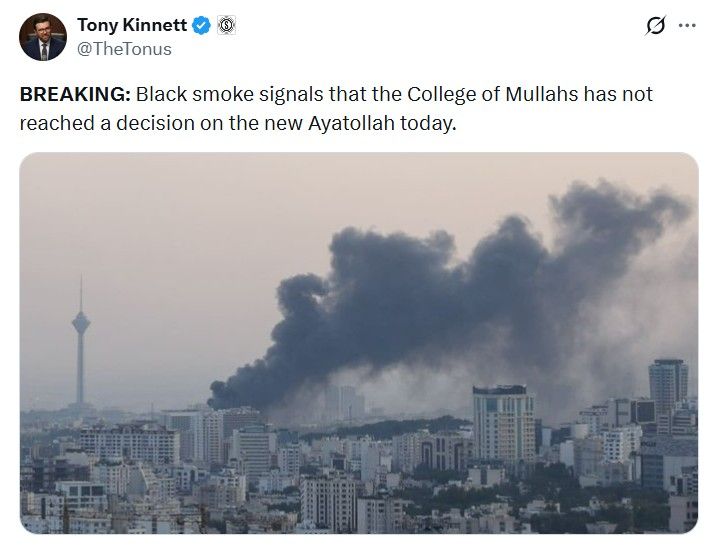Click the hazy sky above Milad Tower
The height and width of the screenshot is (553, 715).
(x=90, y=220)
